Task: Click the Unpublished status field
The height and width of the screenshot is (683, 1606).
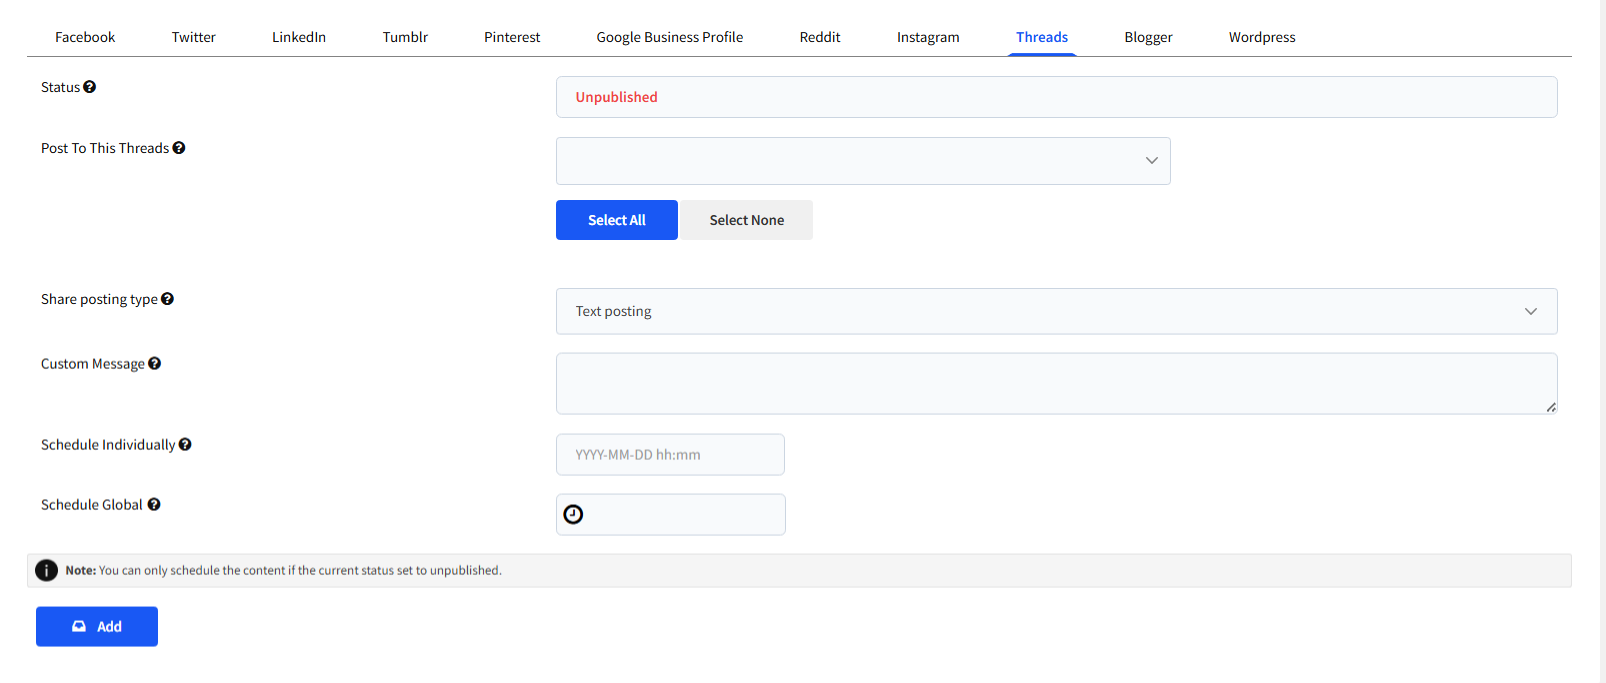Action: 1056,97
